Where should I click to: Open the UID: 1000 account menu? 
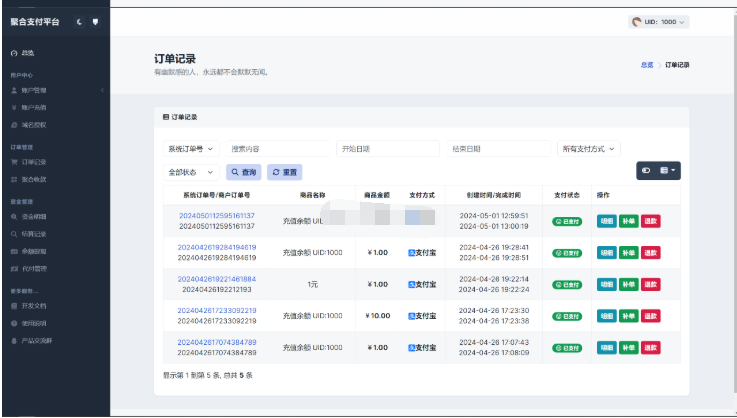(660, 22)
